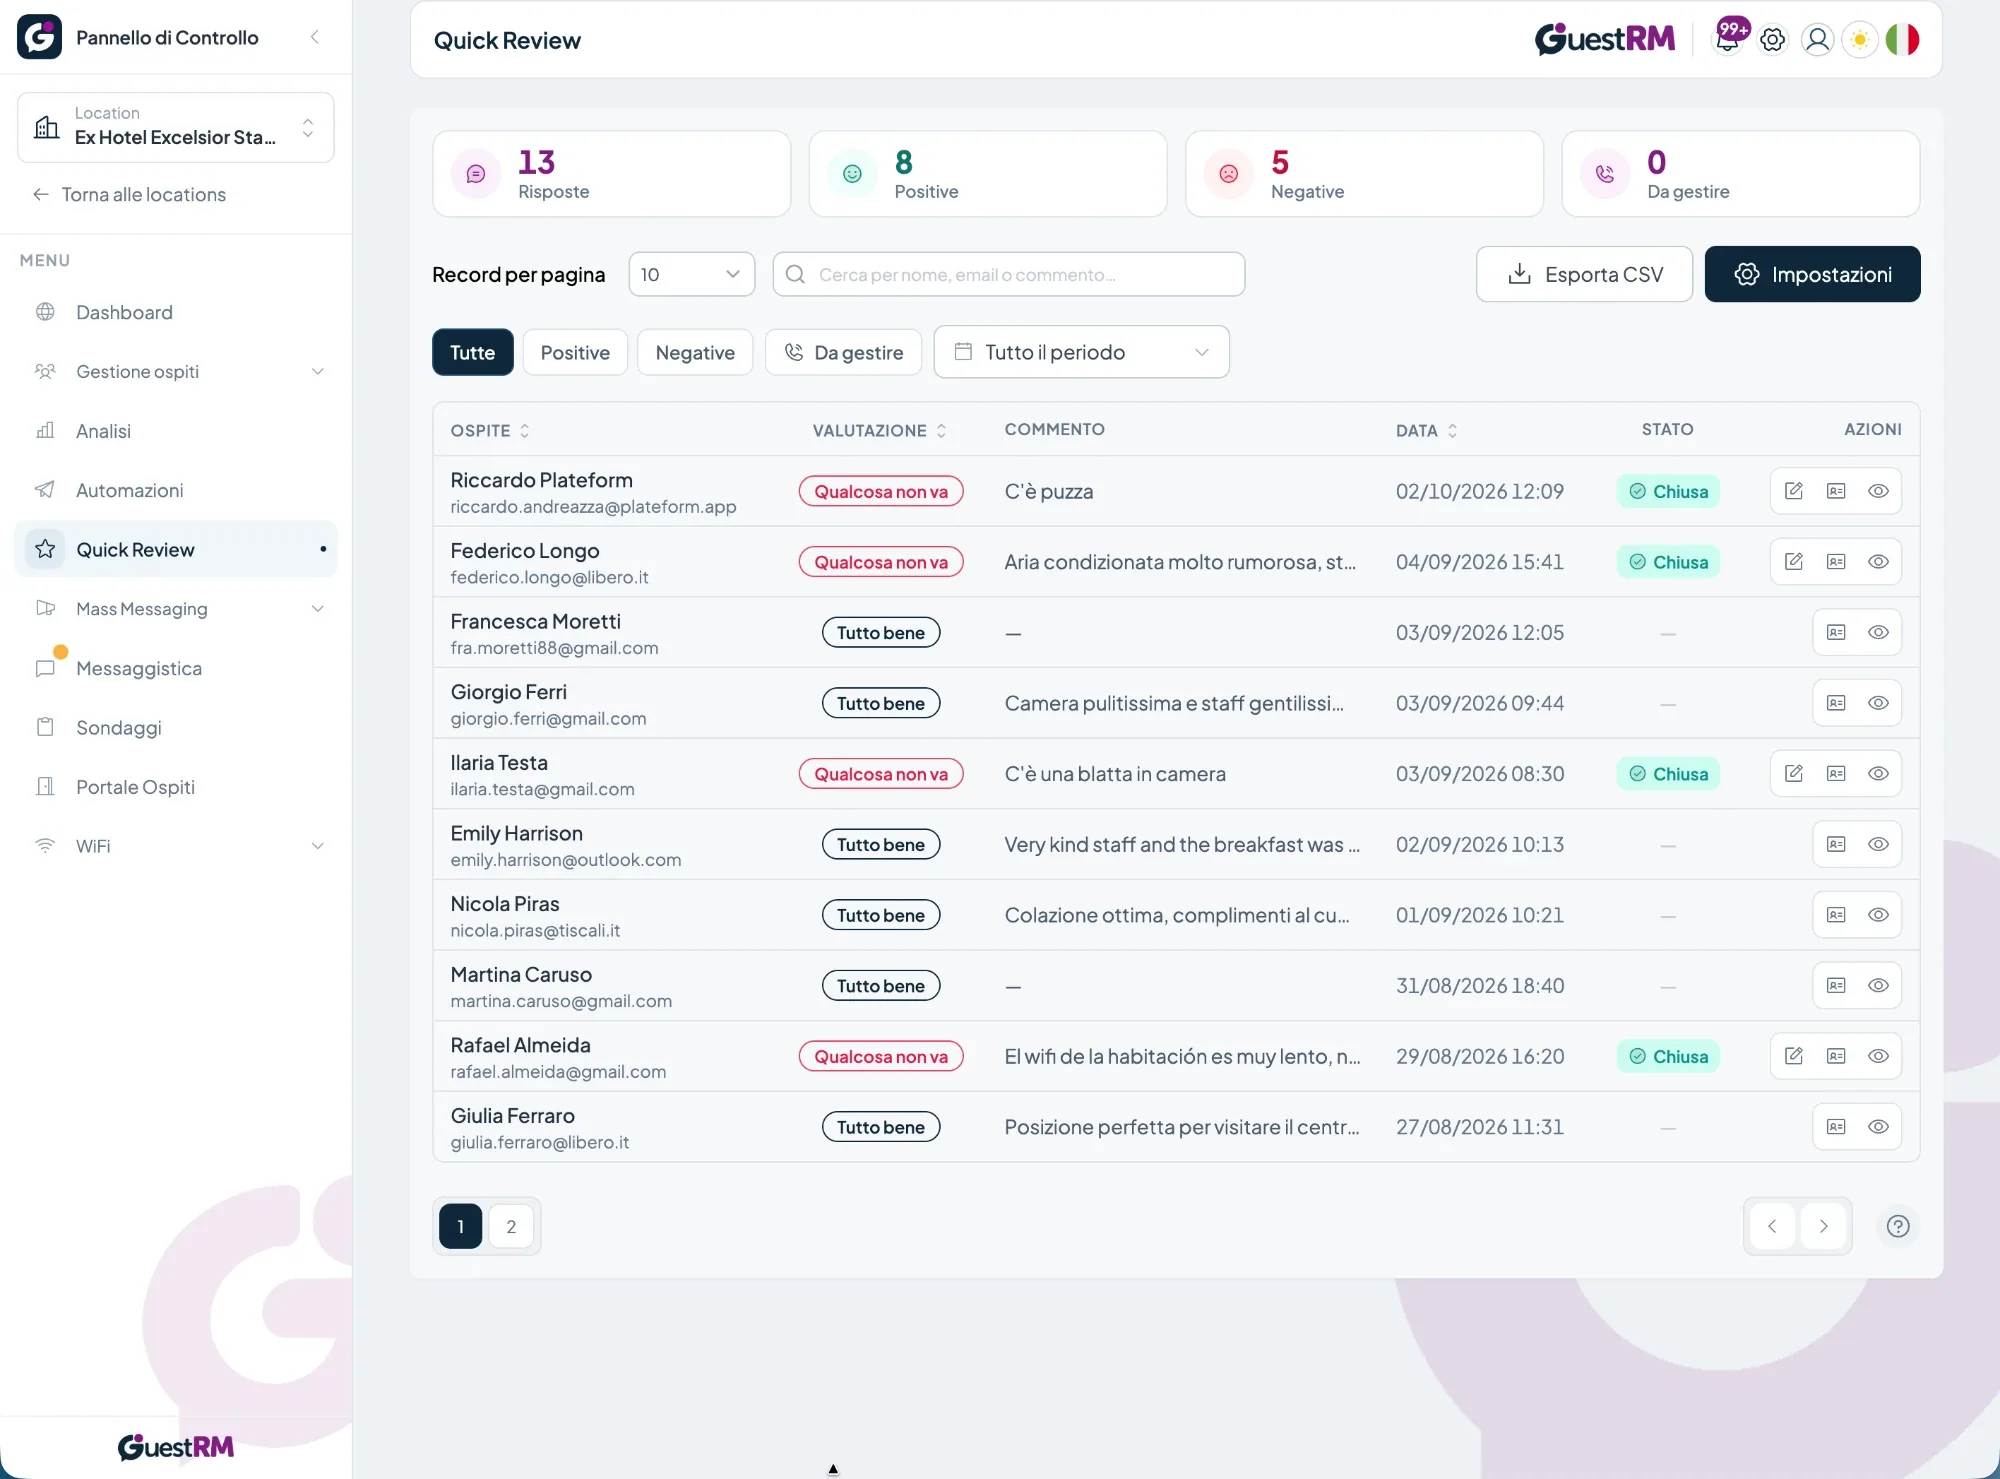Open guest card for Rafael Almeida
Screen dimensions: 2000x1479
click(1836, 1056)
